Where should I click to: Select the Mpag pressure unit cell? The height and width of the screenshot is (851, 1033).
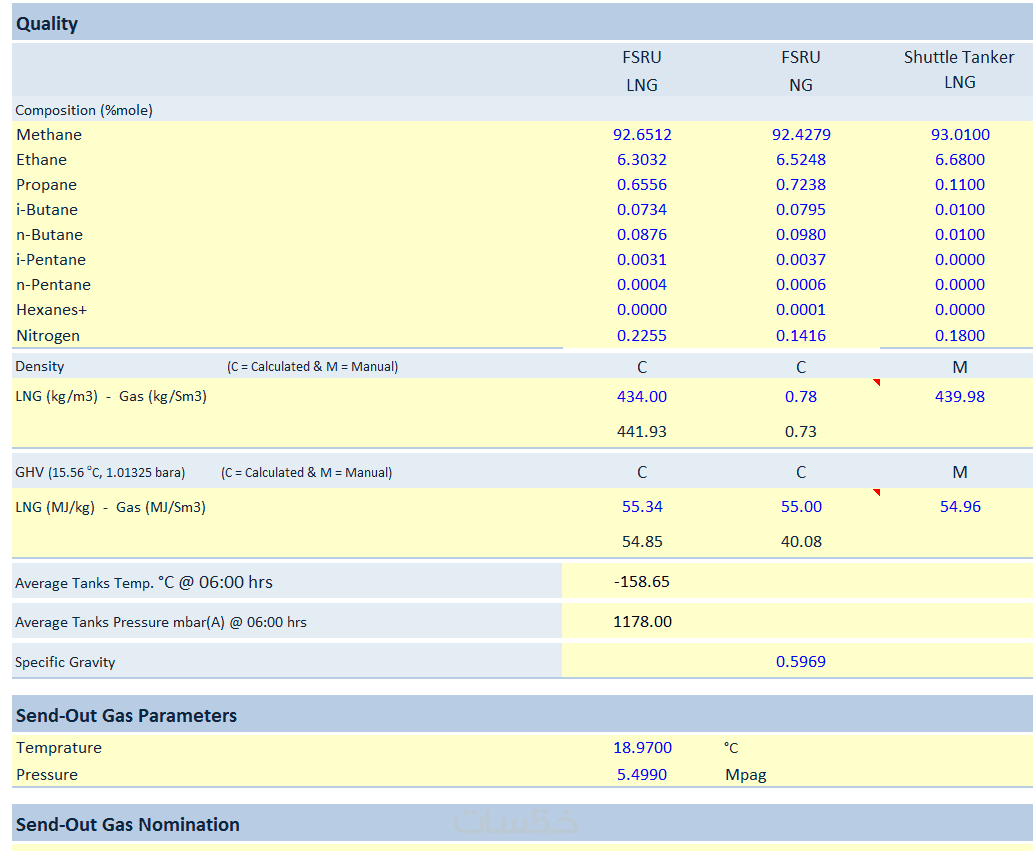[x=746, y=775]
